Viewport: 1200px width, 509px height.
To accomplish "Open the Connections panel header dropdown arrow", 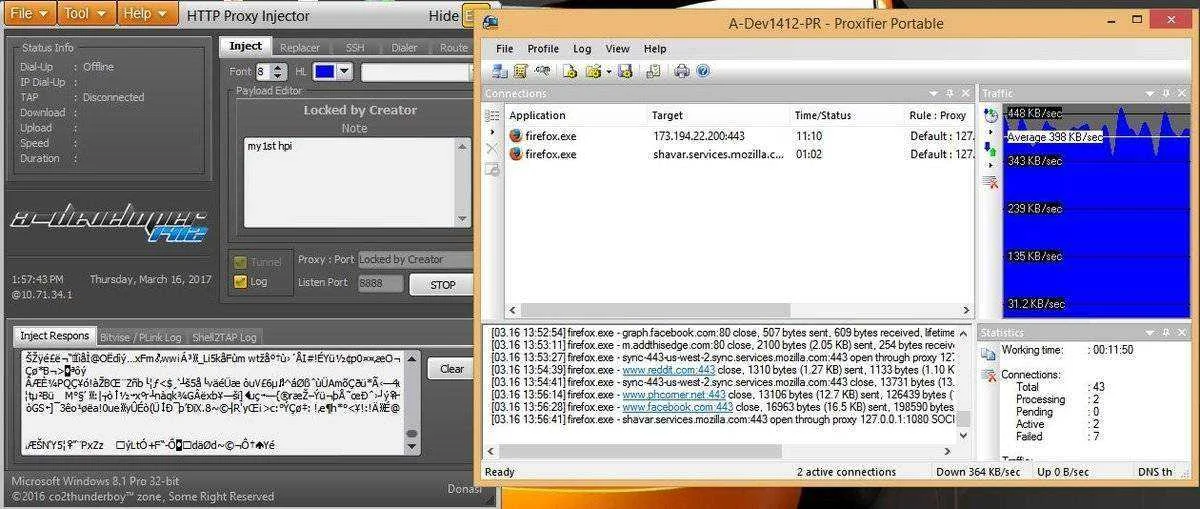I will tap(933, 93).
